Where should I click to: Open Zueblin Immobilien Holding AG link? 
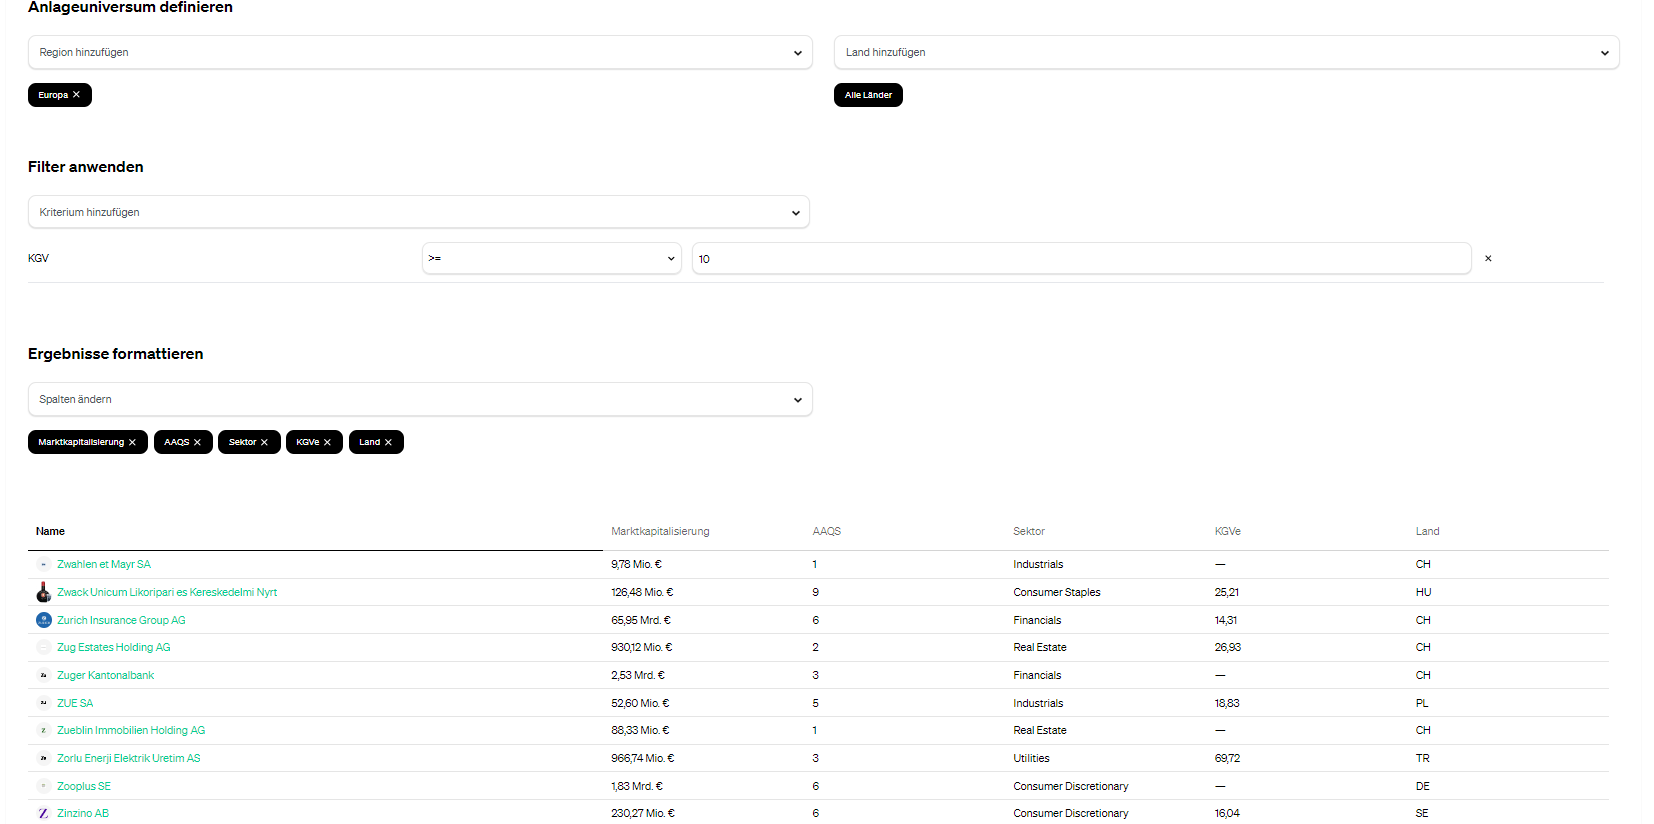point(131,730)
